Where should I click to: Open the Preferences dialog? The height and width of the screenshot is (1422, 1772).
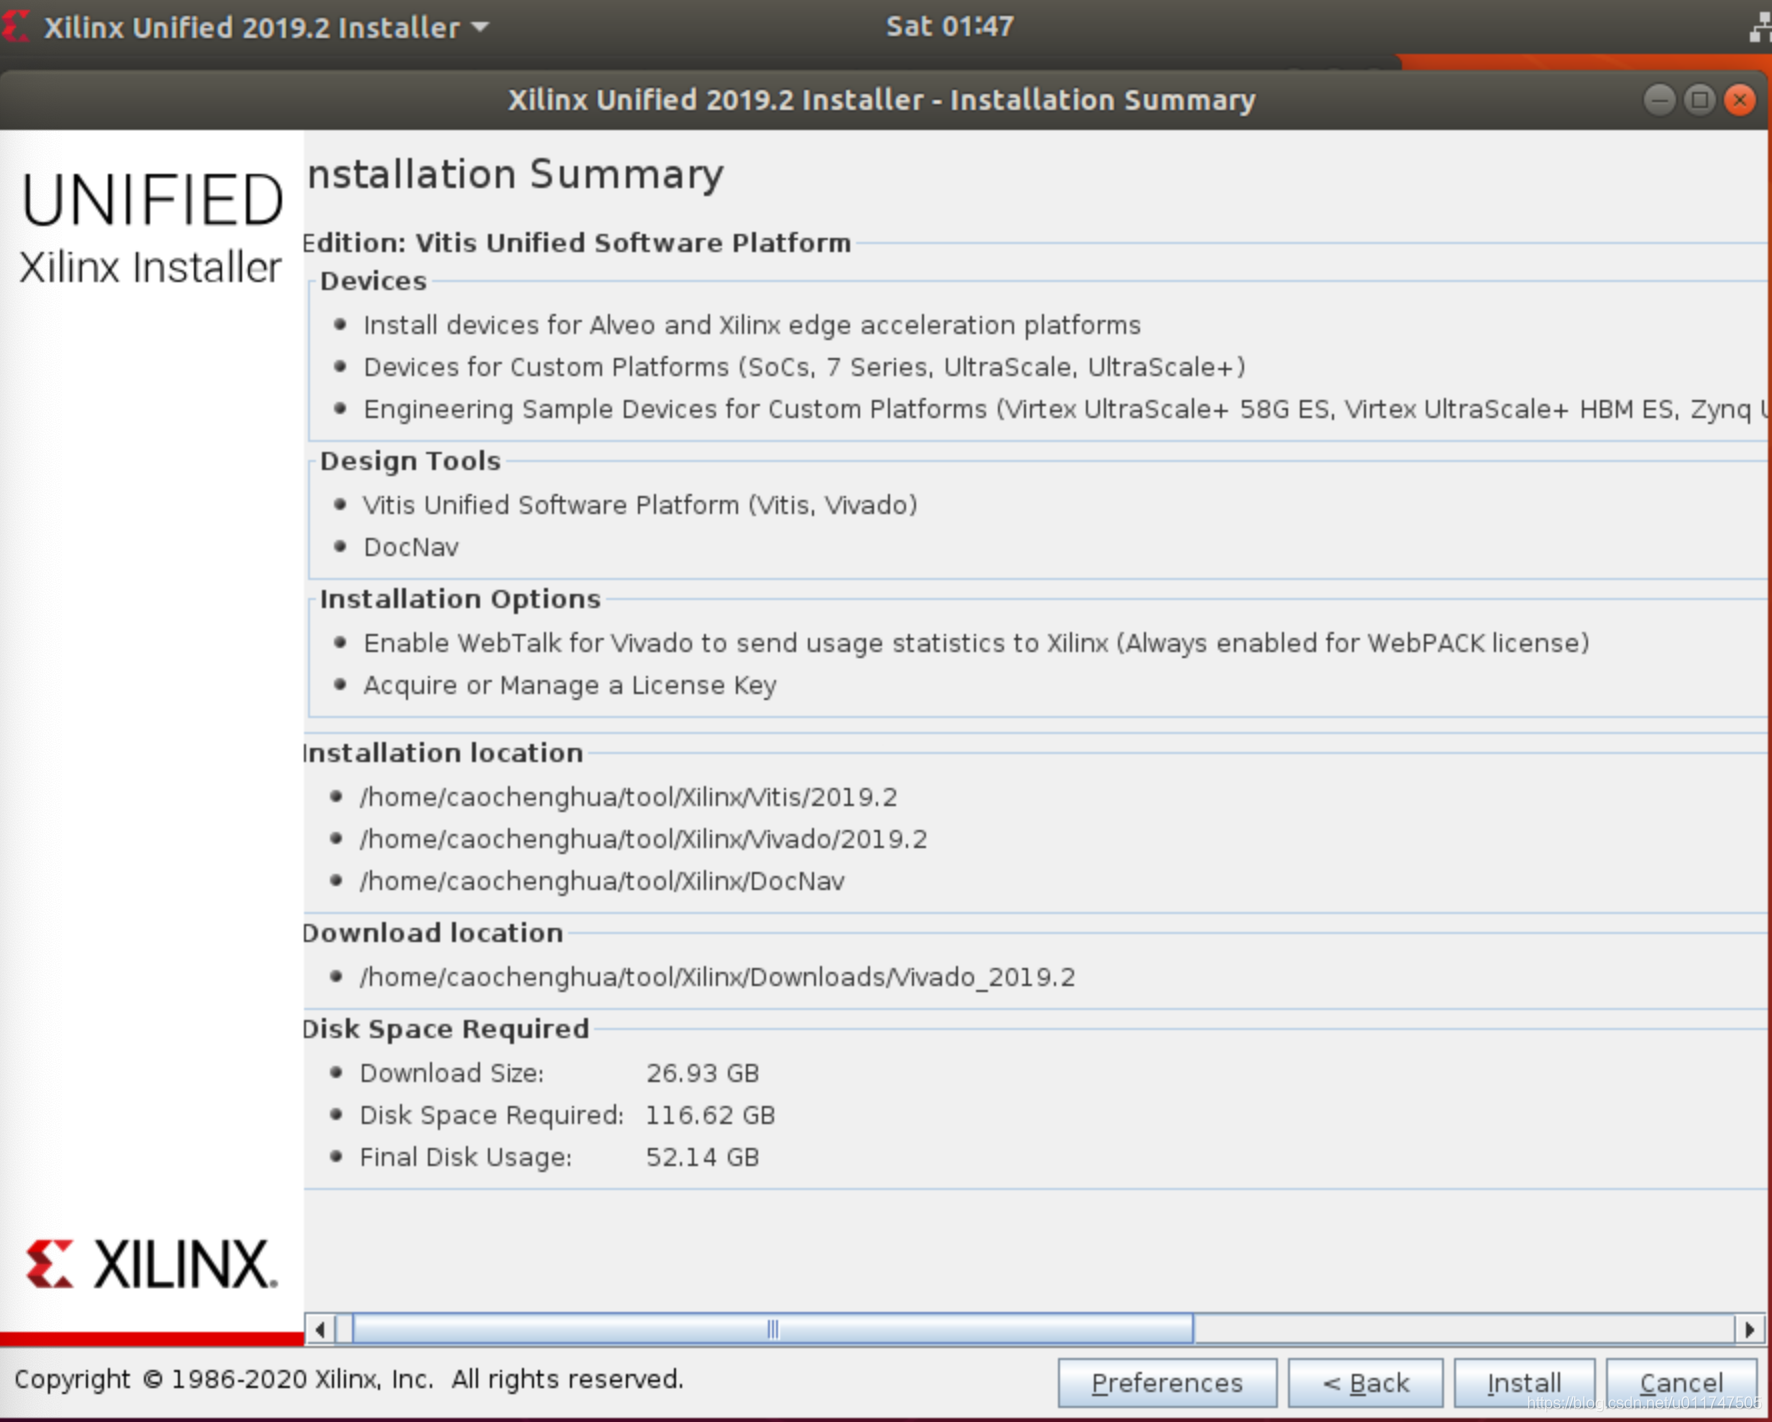[1167, 1383]
